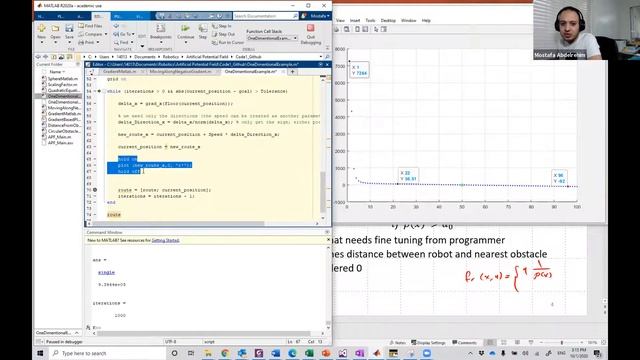Click the Save disk icon

point(69,29)
